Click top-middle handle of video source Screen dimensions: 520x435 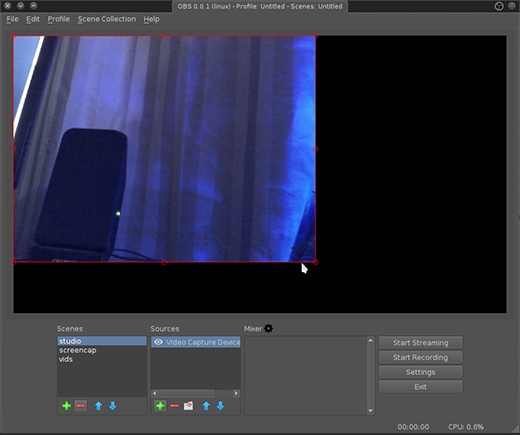coord(165,36)
